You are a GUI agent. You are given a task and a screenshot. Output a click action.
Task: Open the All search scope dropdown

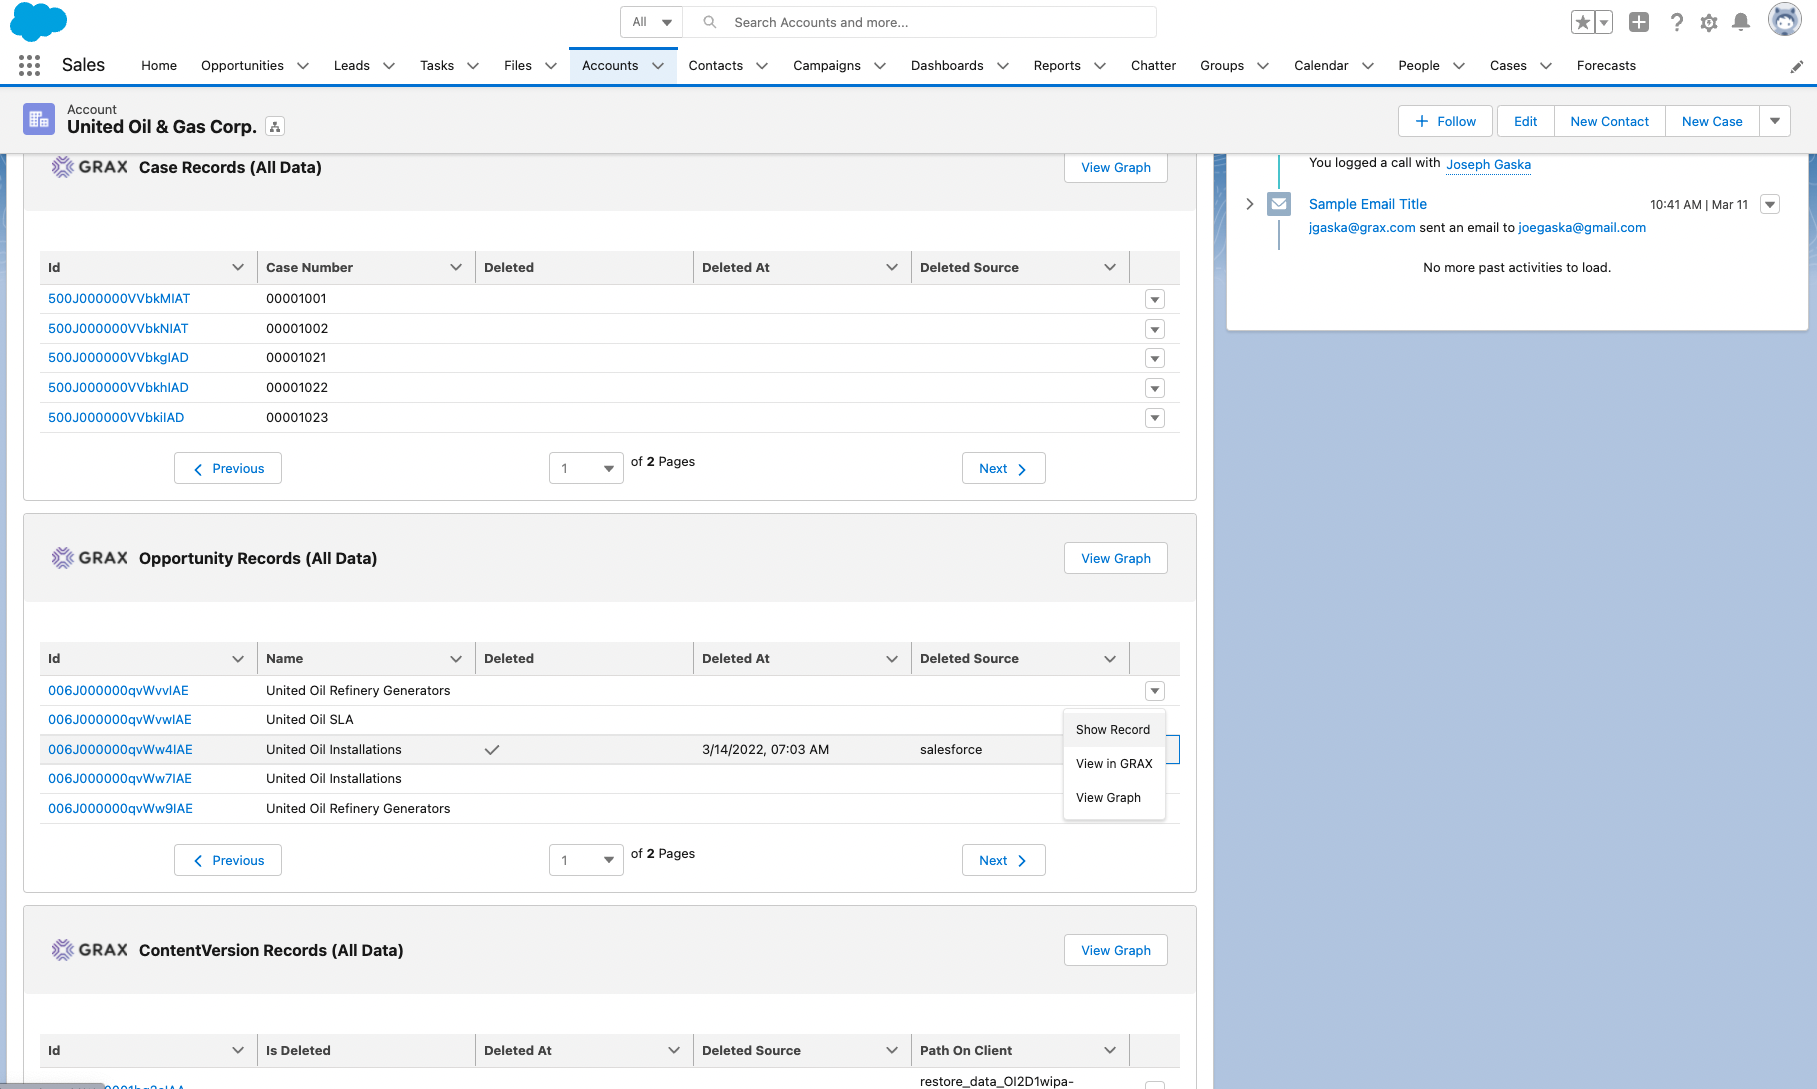coord(652,22)
